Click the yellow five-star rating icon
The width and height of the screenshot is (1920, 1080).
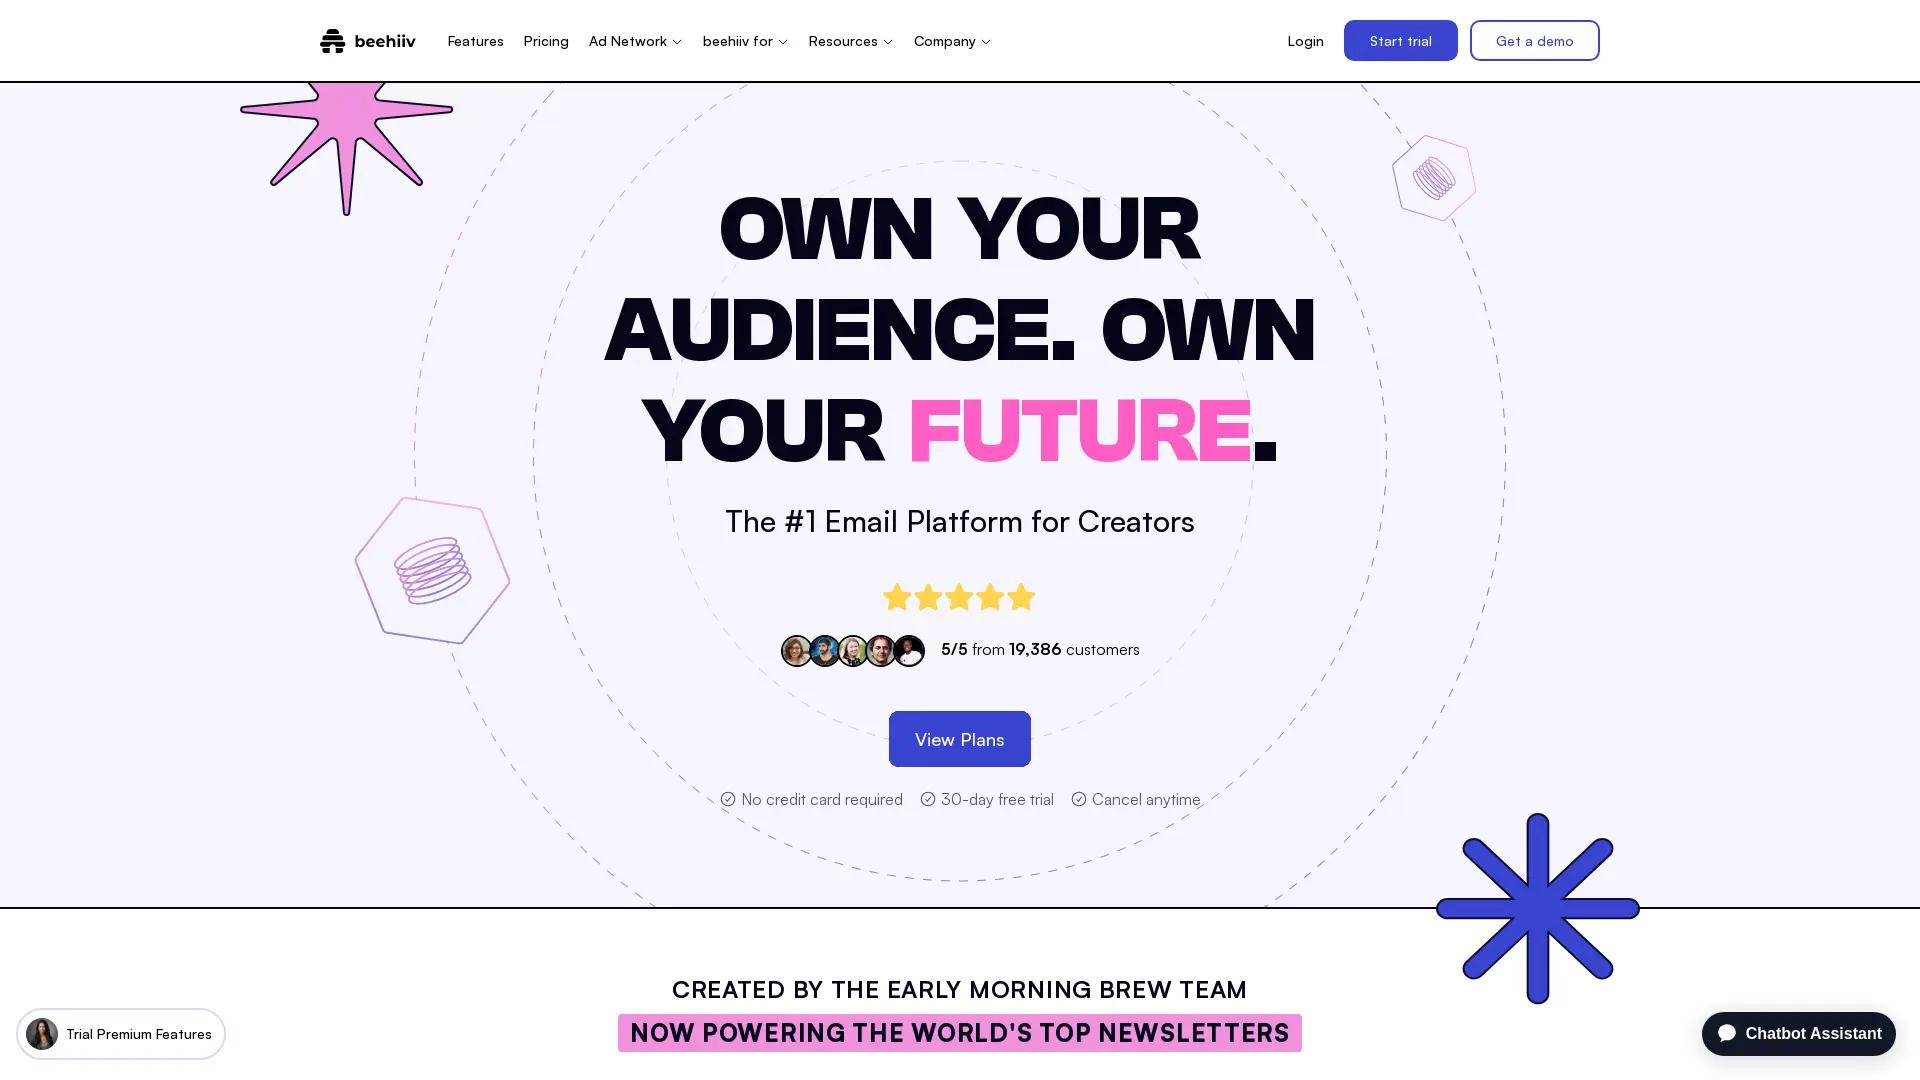click(958, 596)
